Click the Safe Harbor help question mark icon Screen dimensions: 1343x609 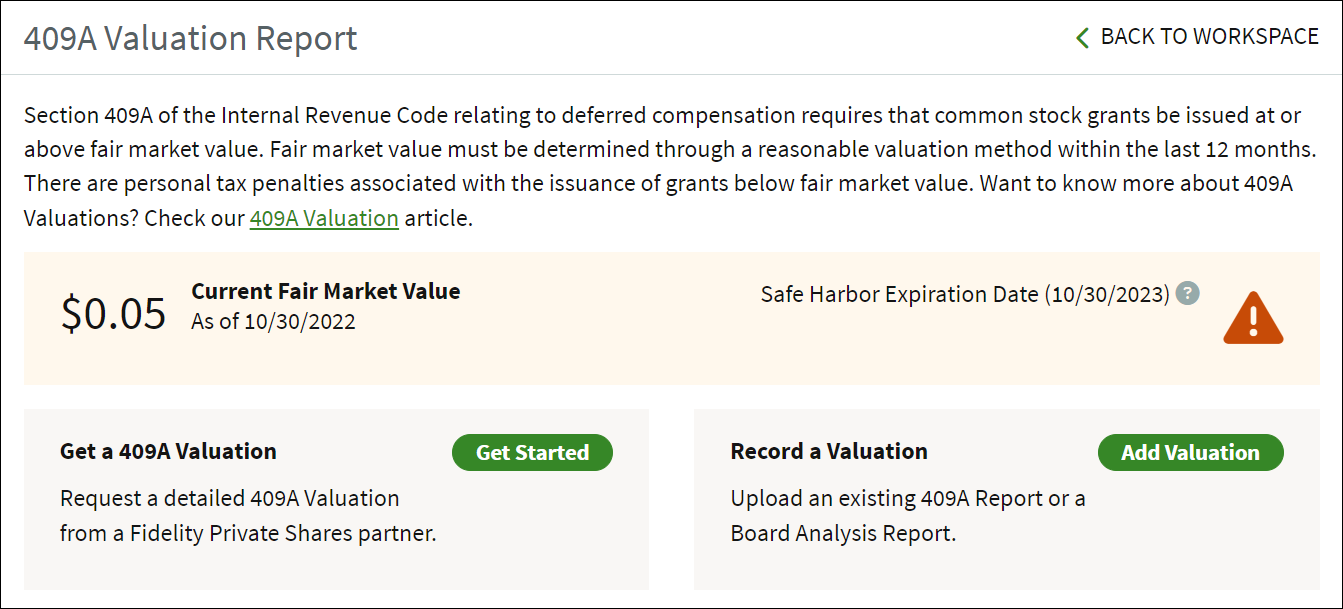point(1187,294)
